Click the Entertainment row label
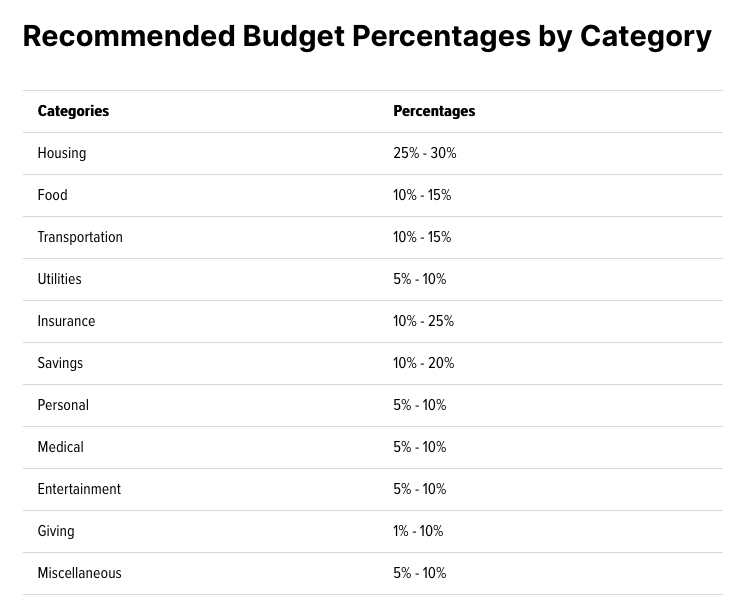 tap(79, 489)
